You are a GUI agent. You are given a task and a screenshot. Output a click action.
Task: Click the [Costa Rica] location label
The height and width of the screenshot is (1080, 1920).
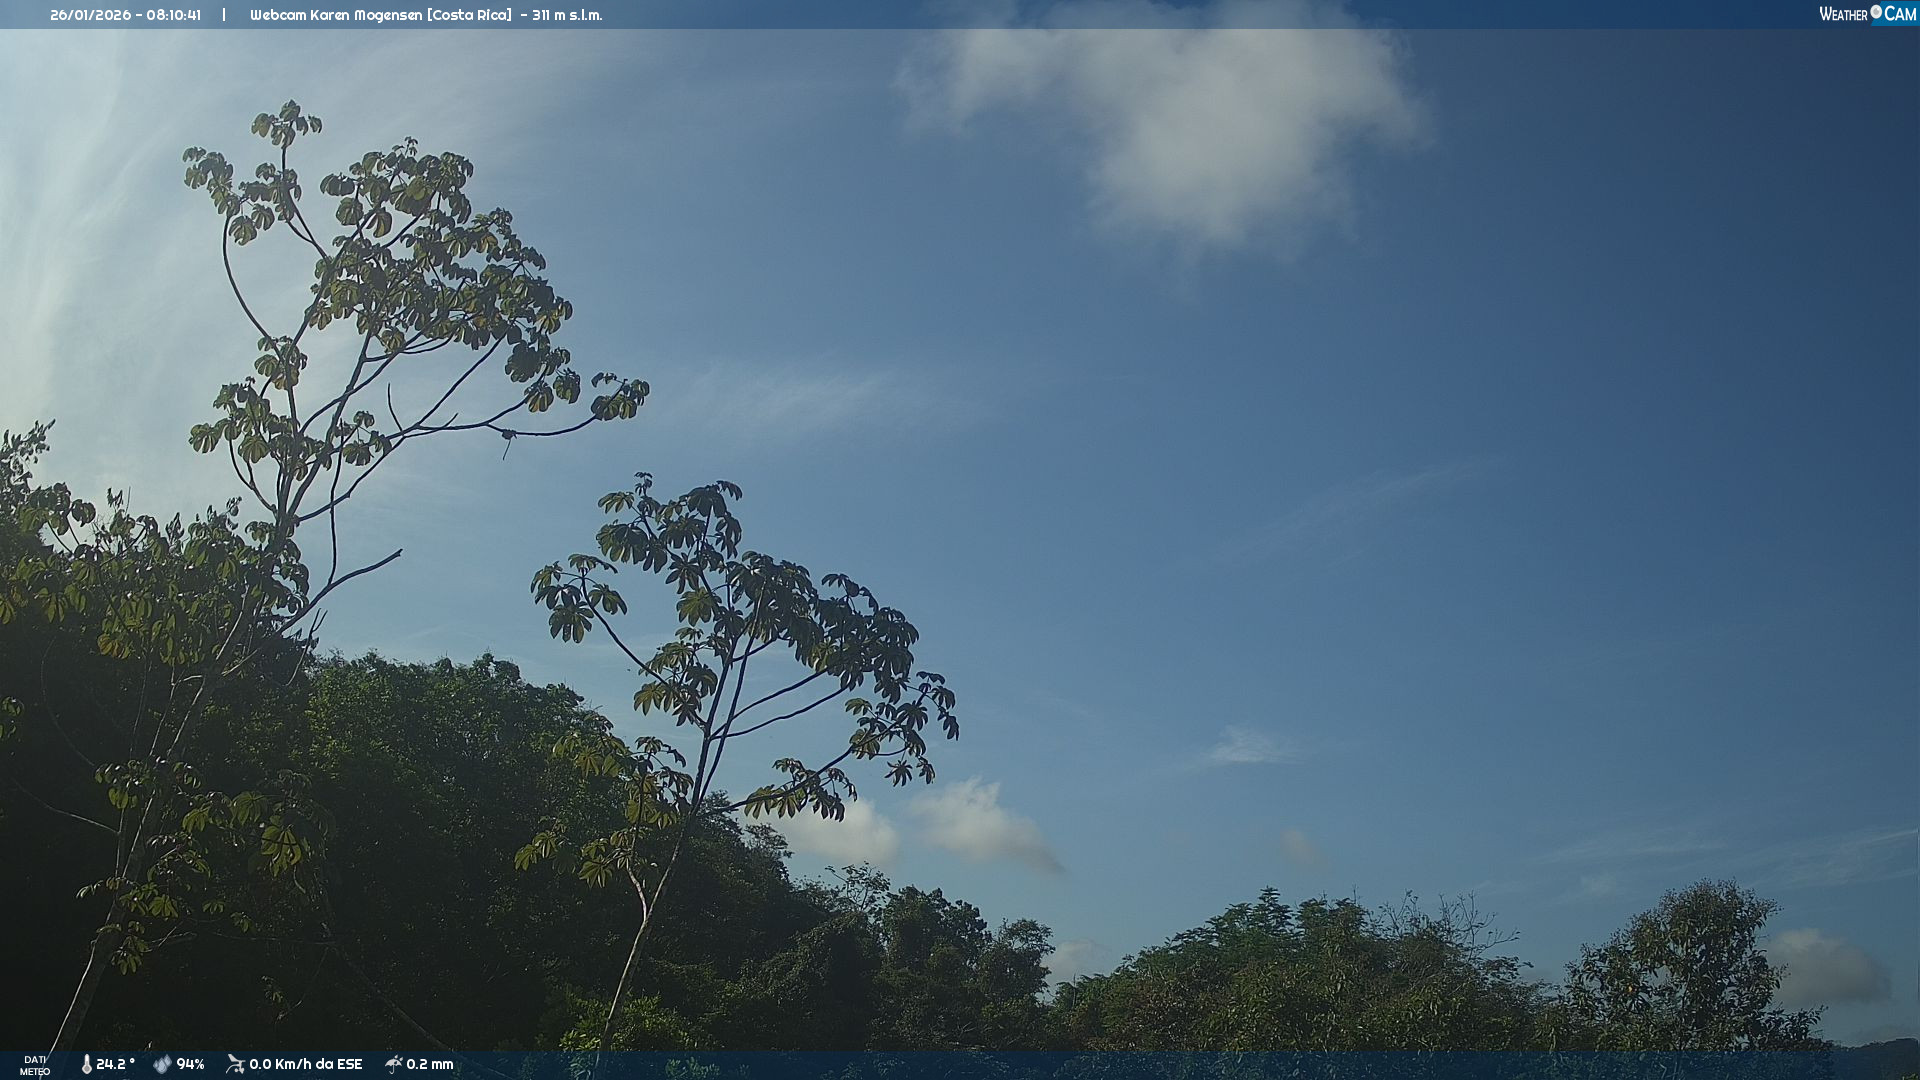click(469, 15)
